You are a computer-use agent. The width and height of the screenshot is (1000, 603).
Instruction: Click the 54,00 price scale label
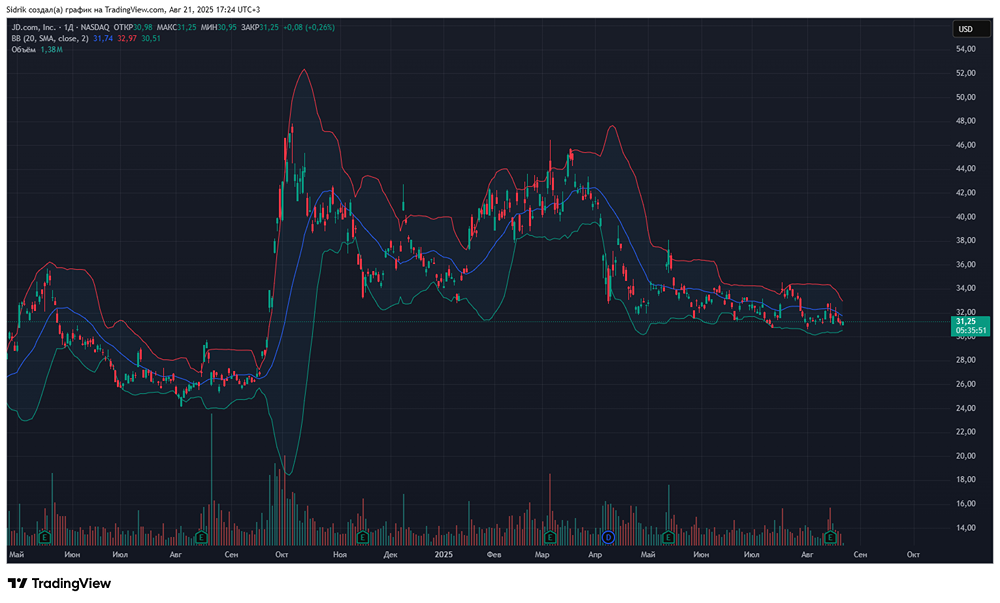tap(965, 50)
